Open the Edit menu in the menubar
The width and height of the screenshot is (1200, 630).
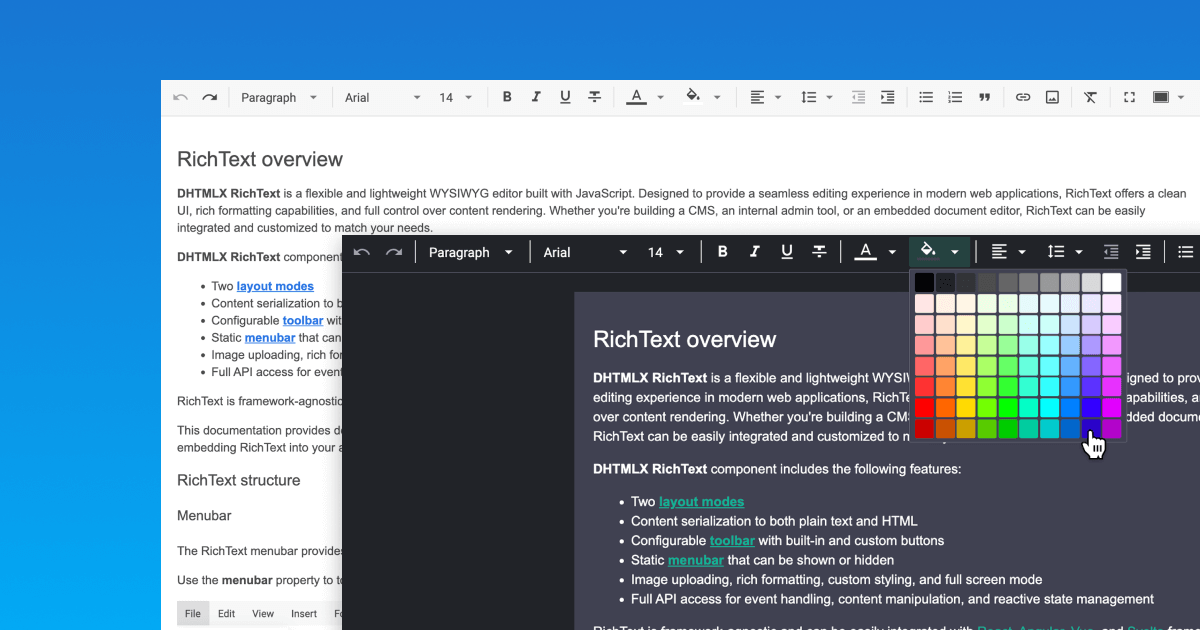(226, 613)
